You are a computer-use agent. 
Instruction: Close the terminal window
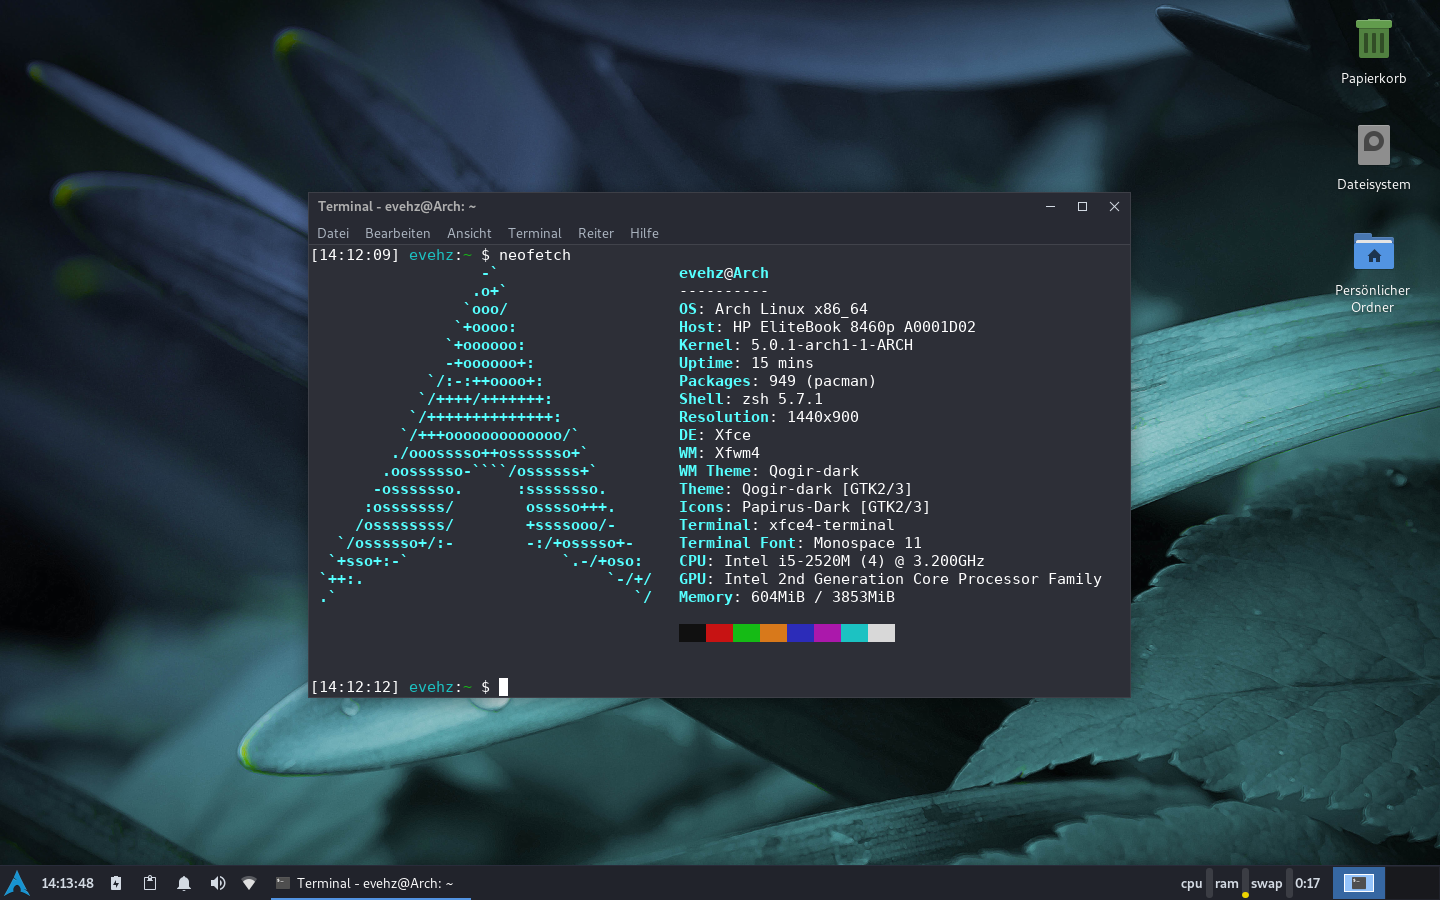coord(1114,206)
